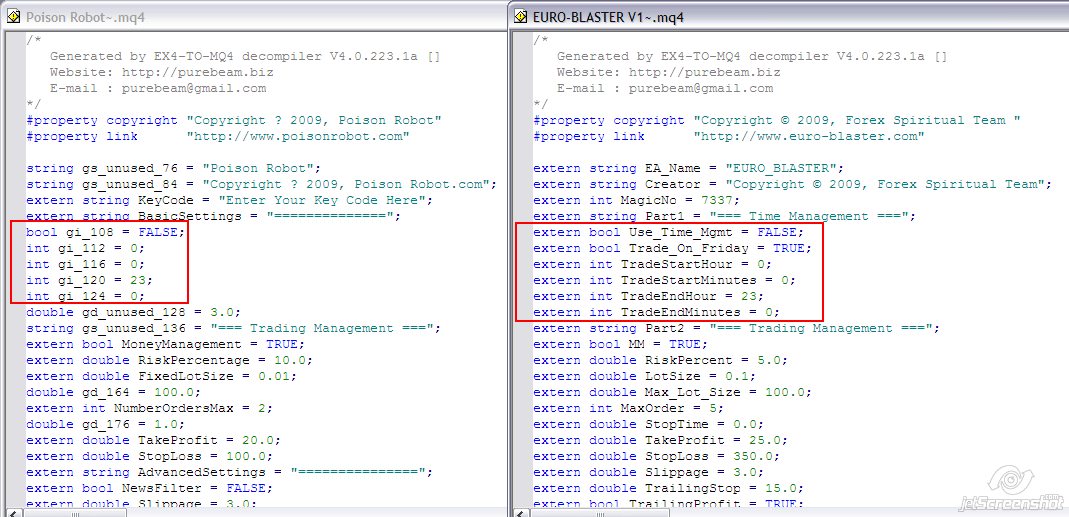
Task: Click the EURO-BLASTER V1~.mq4 file icon
Action: [520, 17]
